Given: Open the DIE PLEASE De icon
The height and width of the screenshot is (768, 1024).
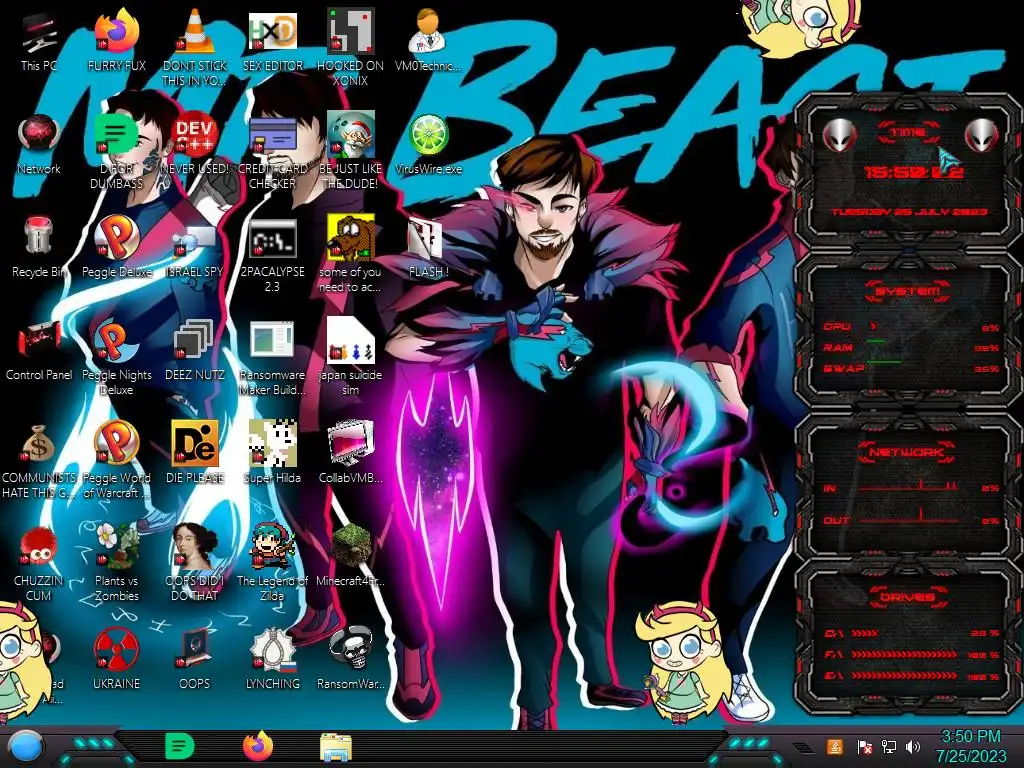Looking at the screenshot, I should [194, 453].
